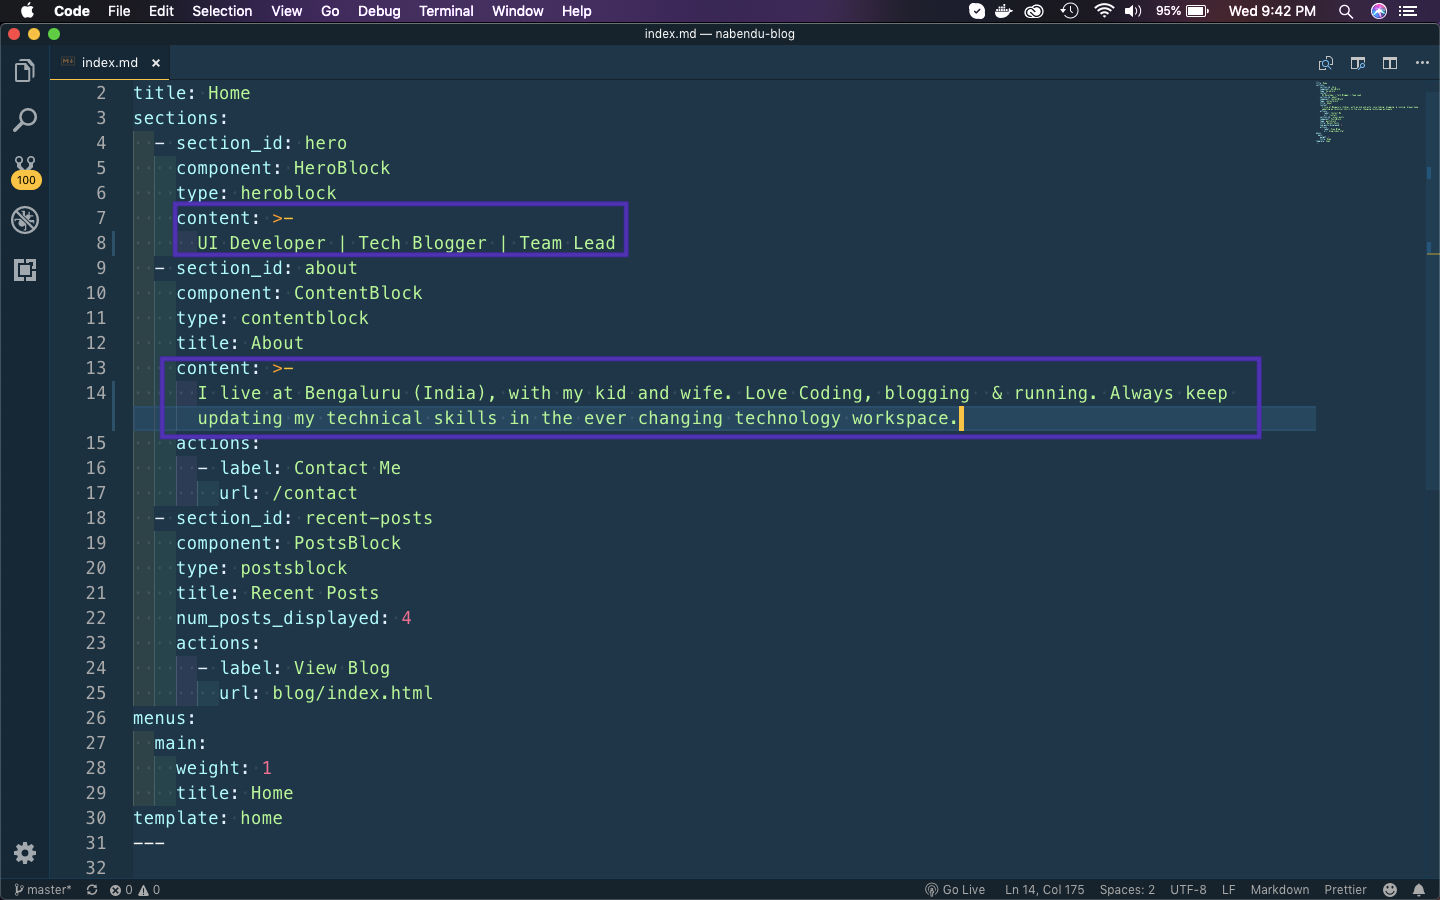The image size is (1440, 900).
Task: Open the Manage gear menu
Action: coord(25,853)
